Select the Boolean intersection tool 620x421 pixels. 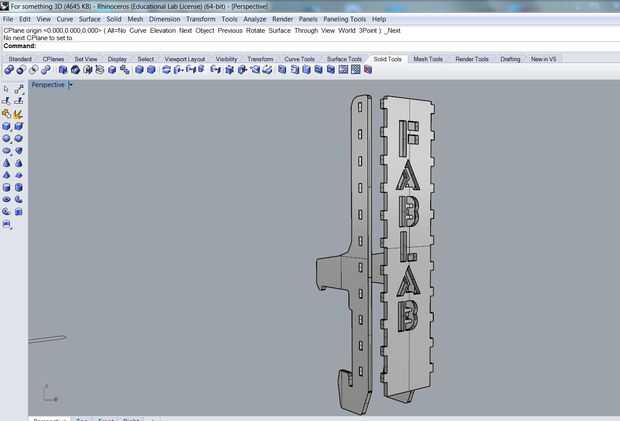(34, 70)
